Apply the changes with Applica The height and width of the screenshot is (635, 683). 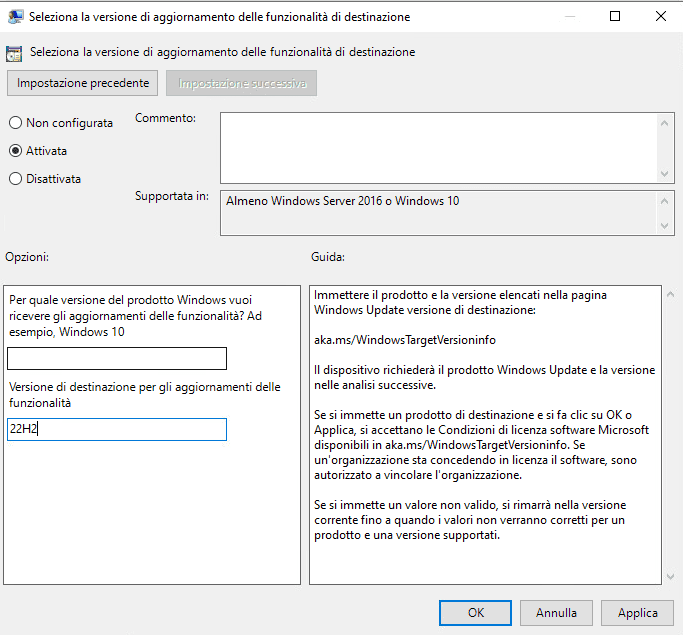click(637, 613)
